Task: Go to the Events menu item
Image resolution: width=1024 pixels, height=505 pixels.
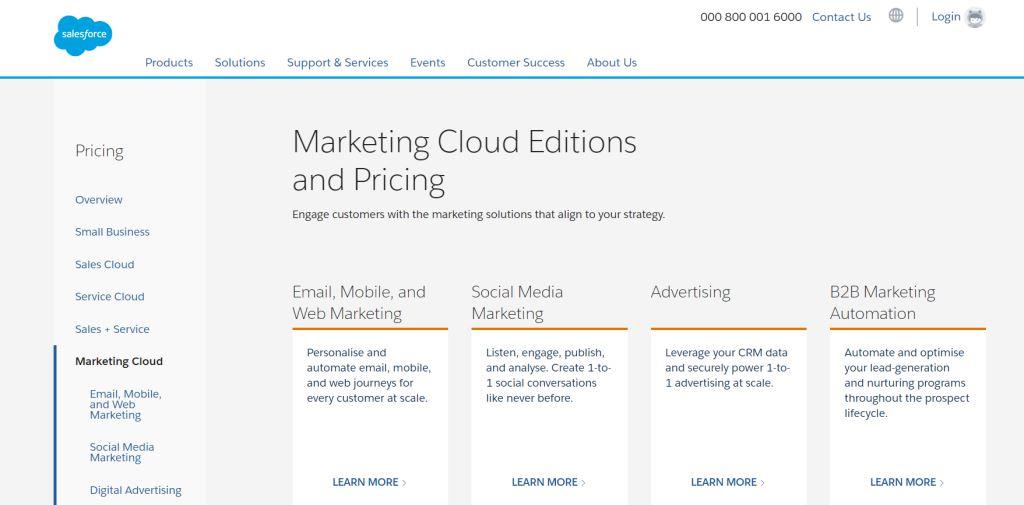Action: click(428, 63)
